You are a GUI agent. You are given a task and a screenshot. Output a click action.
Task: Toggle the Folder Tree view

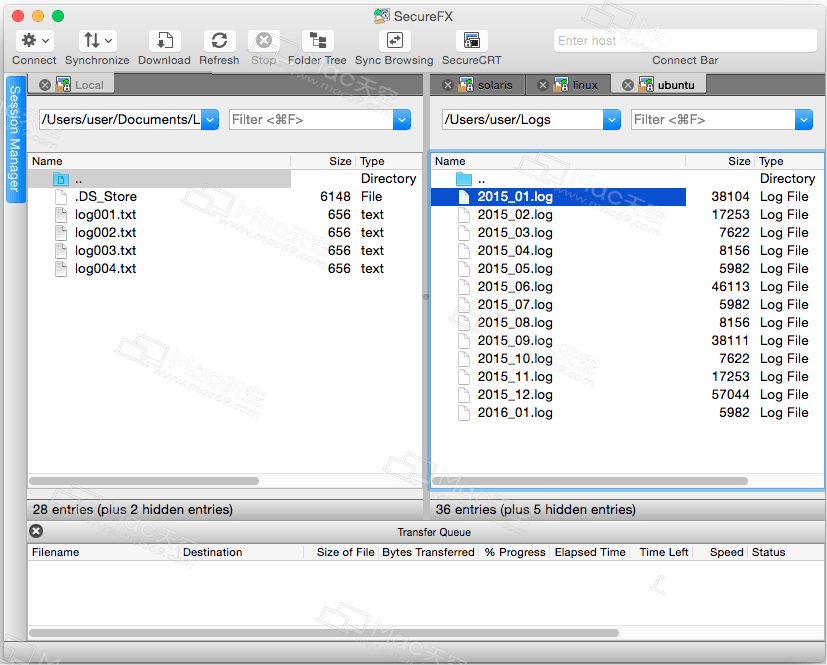(318, 41)
